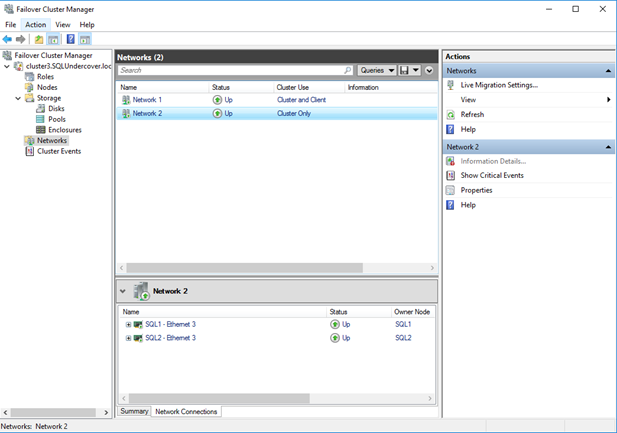Click the Enclosures icon under Storage
617x433 pixels.
pos(41,130)
